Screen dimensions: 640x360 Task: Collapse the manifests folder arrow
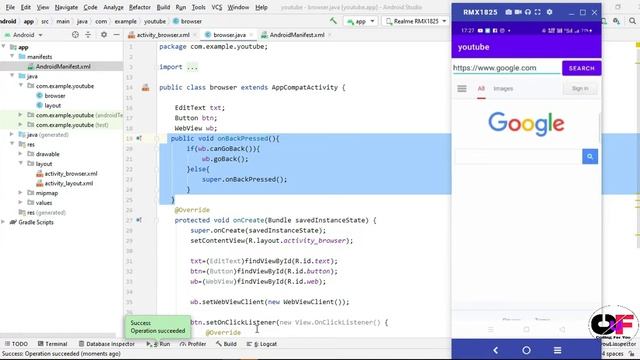click(12, 57)
